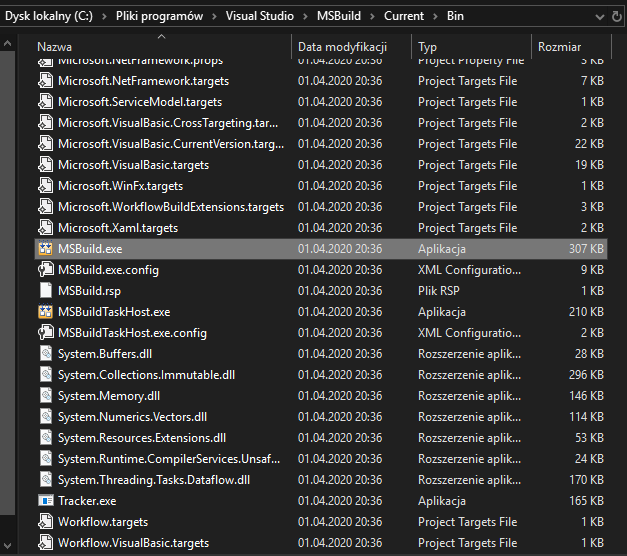Viewport: 627px width, 556px height.
Task: Click the Microsoft.WinFx.targets file icon
Action: (x=46, y=186)
